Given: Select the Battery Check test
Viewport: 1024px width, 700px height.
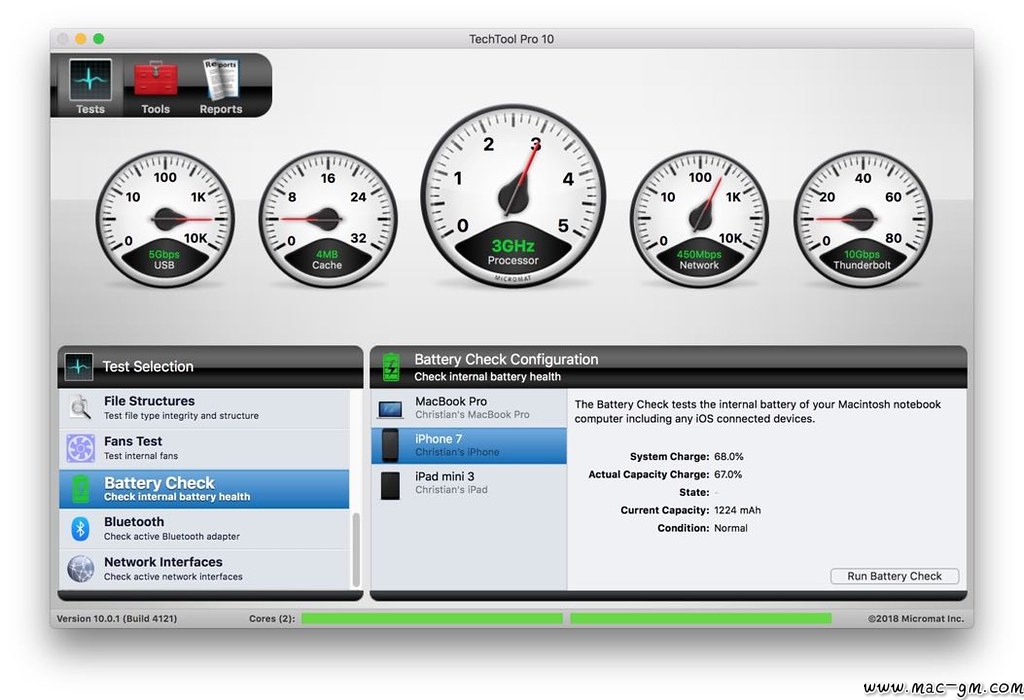Looking at the screenshot, I should [x=204, y=489].
